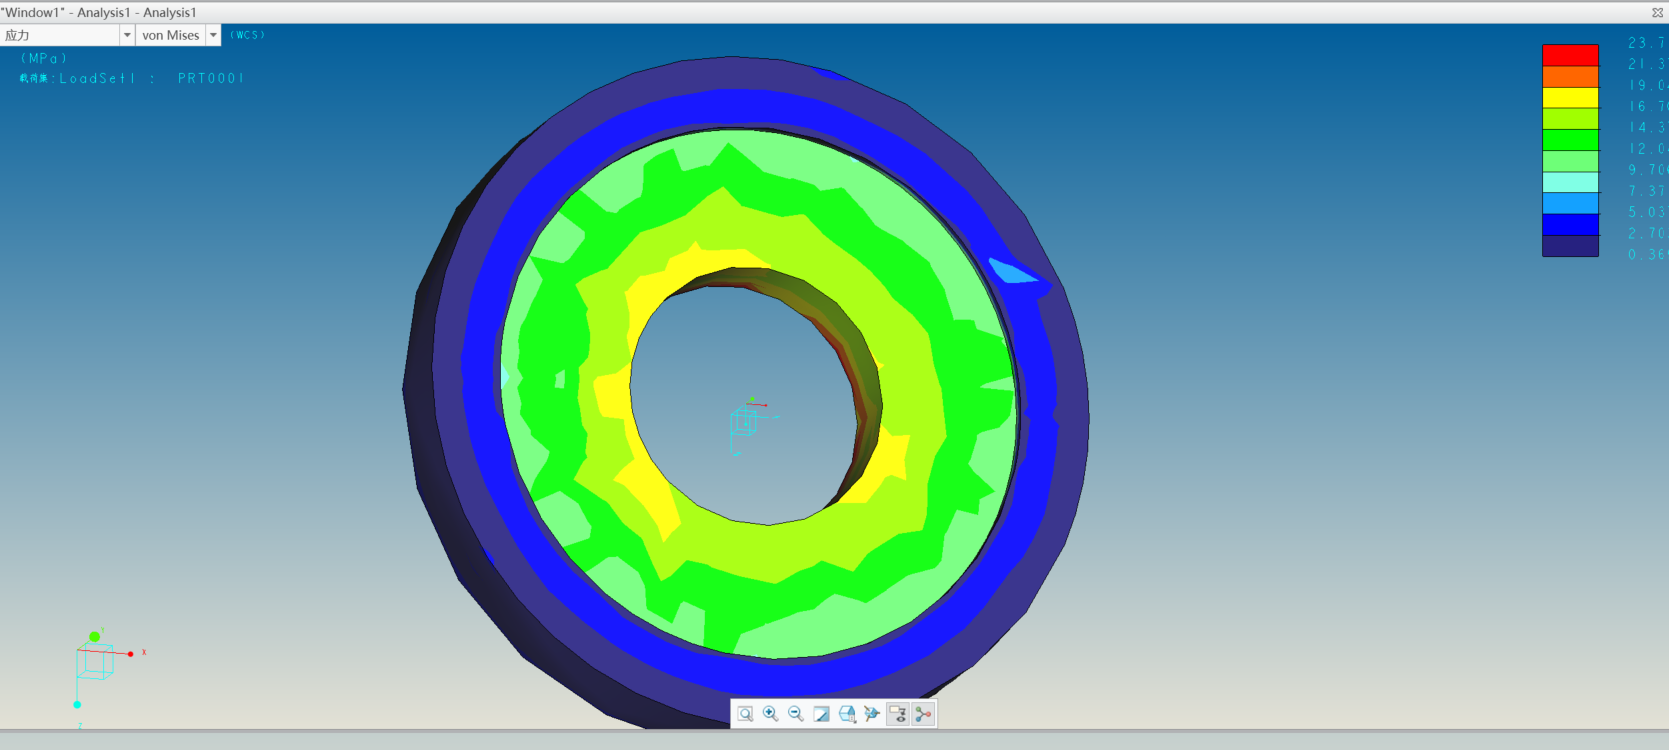Open the Saved Orientations cube icon

click(847, 714)
